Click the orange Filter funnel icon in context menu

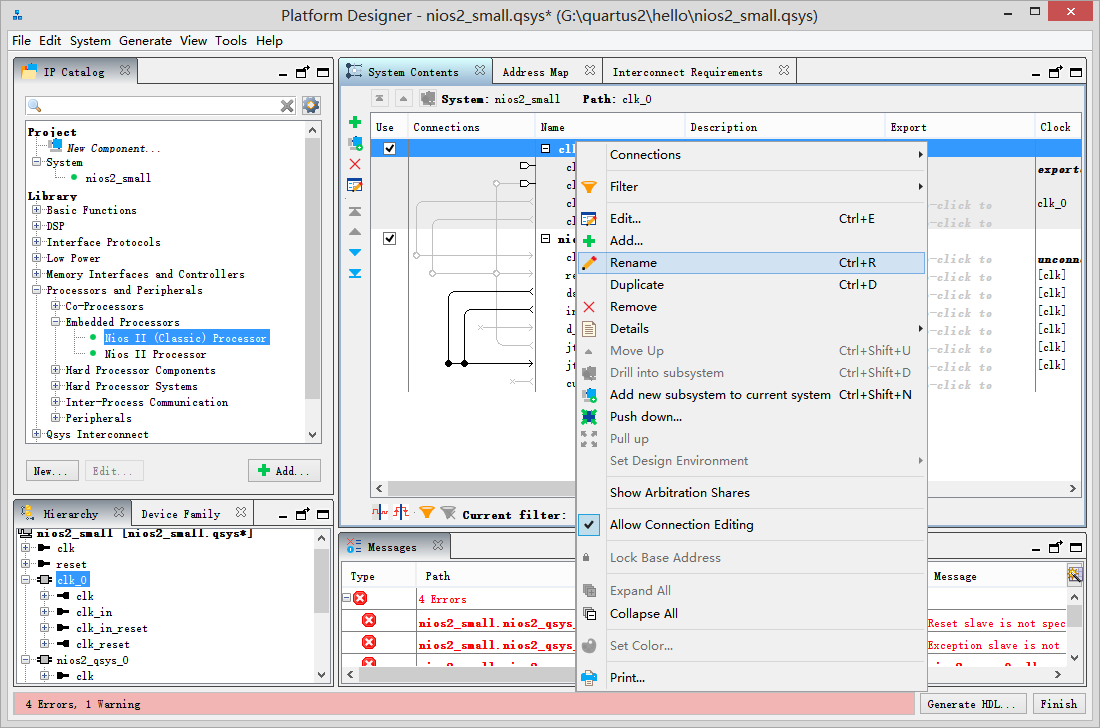(589, 187)
